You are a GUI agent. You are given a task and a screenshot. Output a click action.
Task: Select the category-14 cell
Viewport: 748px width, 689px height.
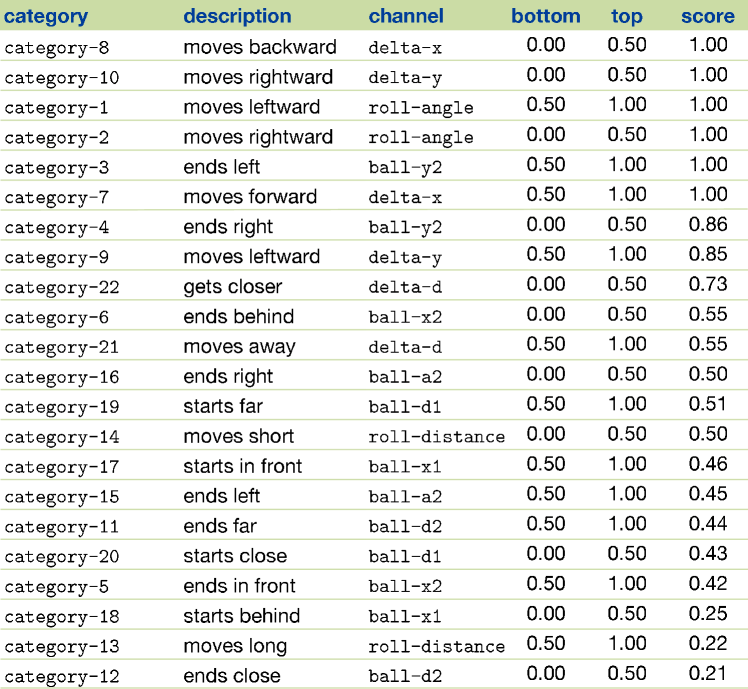pyautogui.click(x=62, y=438)
